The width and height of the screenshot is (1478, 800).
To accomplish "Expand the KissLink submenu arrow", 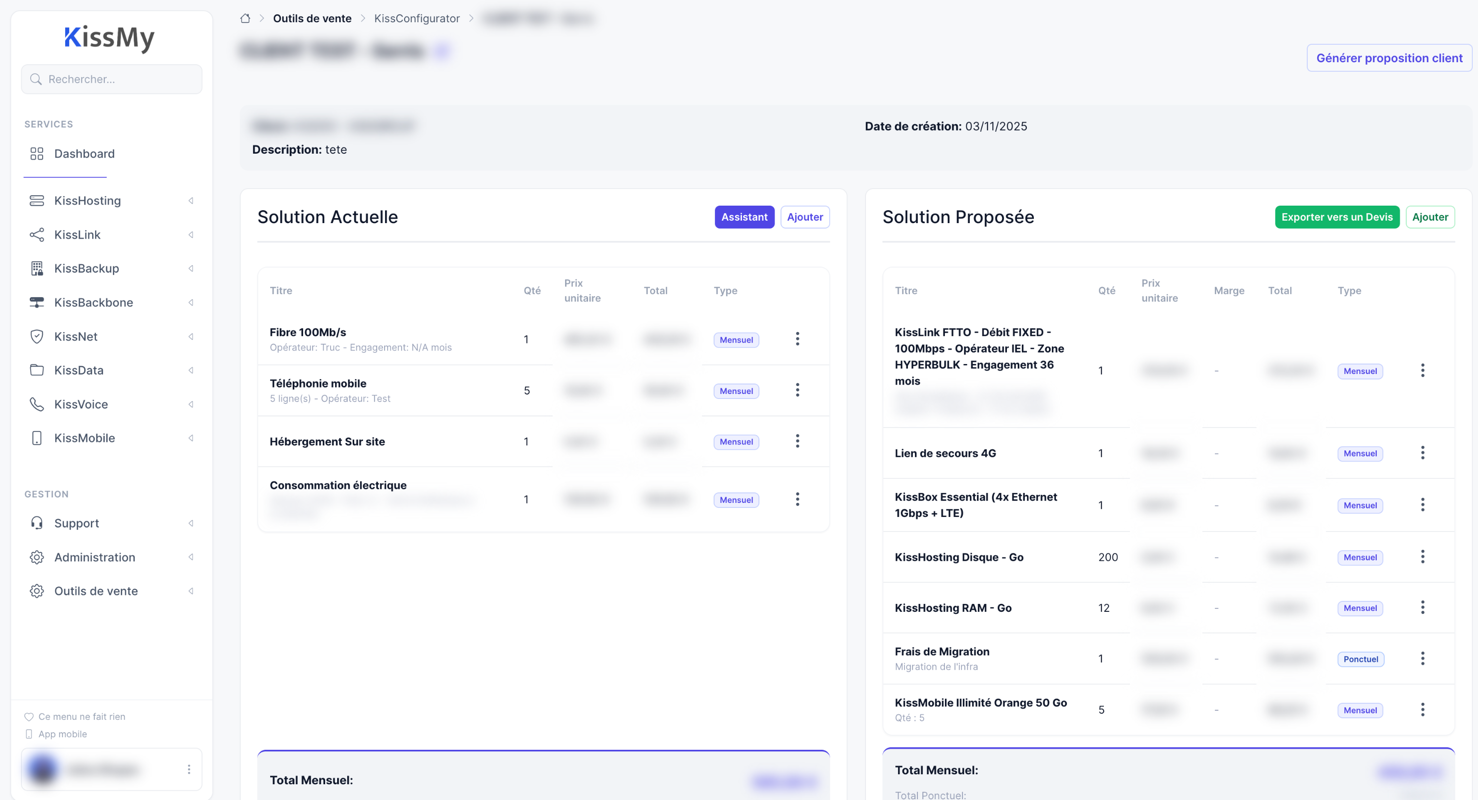I will point(191,235).
